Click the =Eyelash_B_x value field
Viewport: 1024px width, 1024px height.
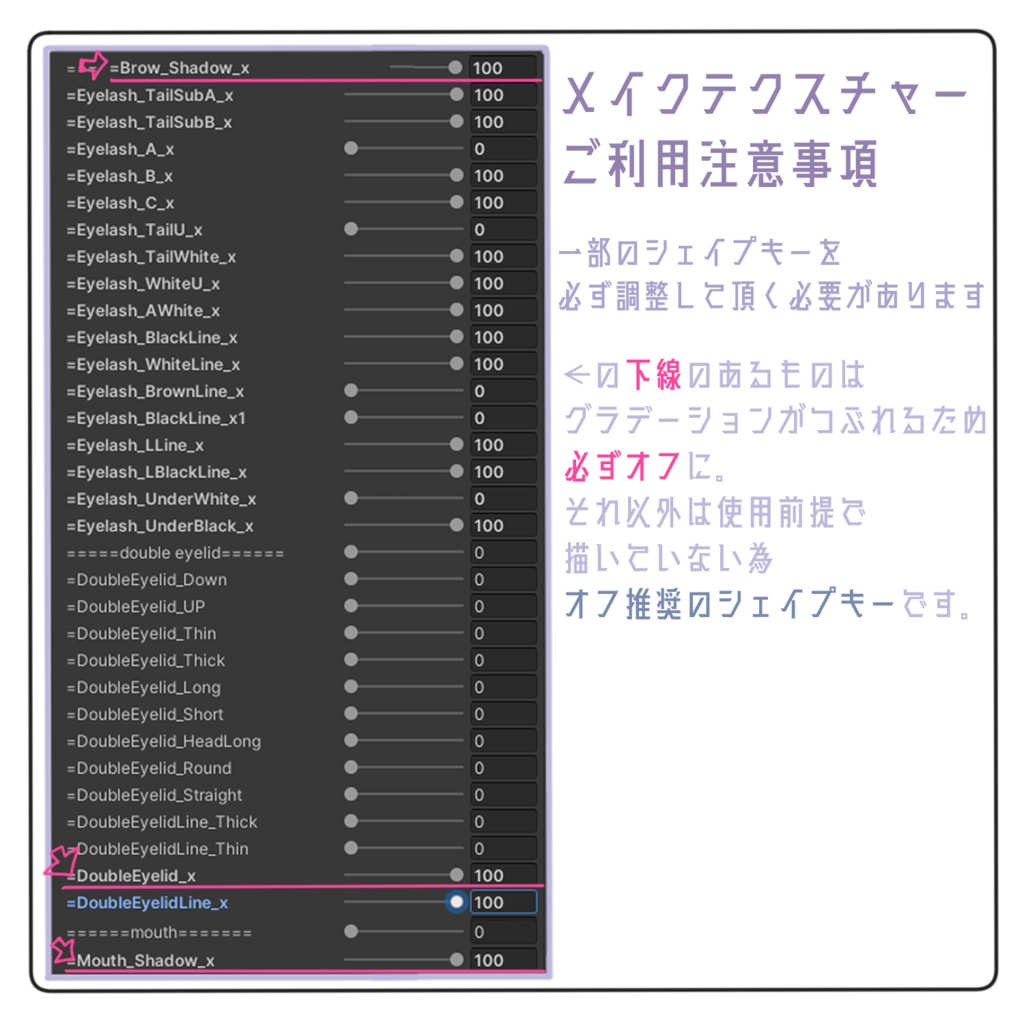(x=505, y=175)
